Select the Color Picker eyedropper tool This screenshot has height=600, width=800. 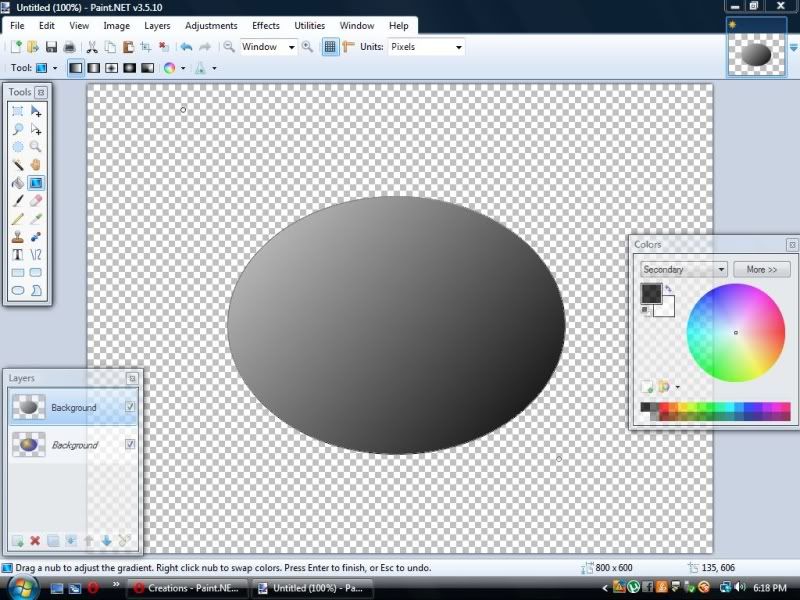[x=36, y=218]
